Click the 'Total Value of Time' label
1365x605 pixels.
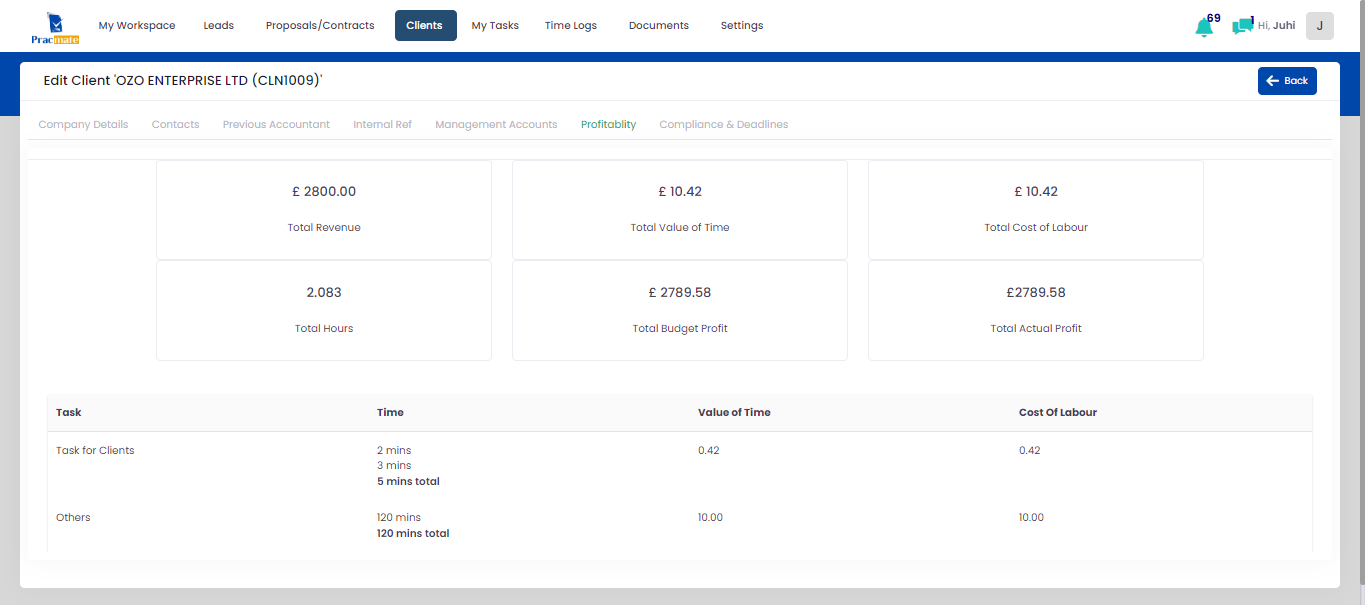point(680,228)
